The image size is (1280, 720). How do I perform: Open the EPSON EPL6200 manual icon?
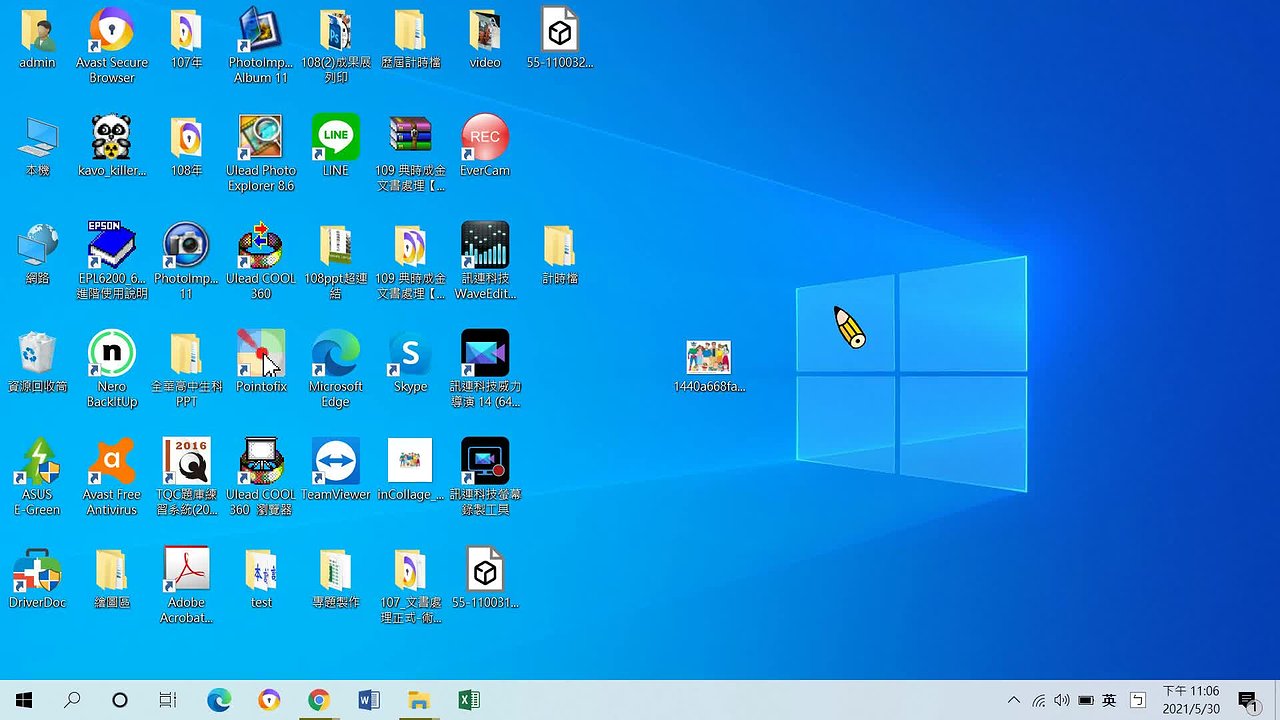pyautogui.click(x=112, y=245)
